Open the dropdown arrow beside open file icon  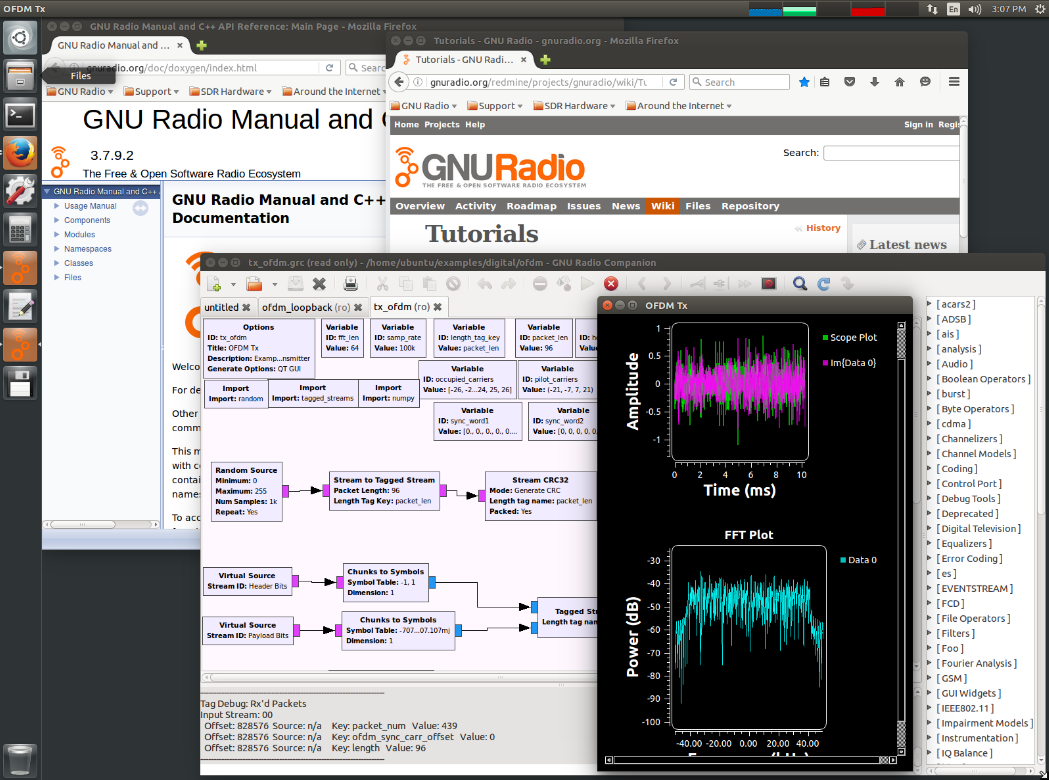pyautogui.click(x=274, y=284)
